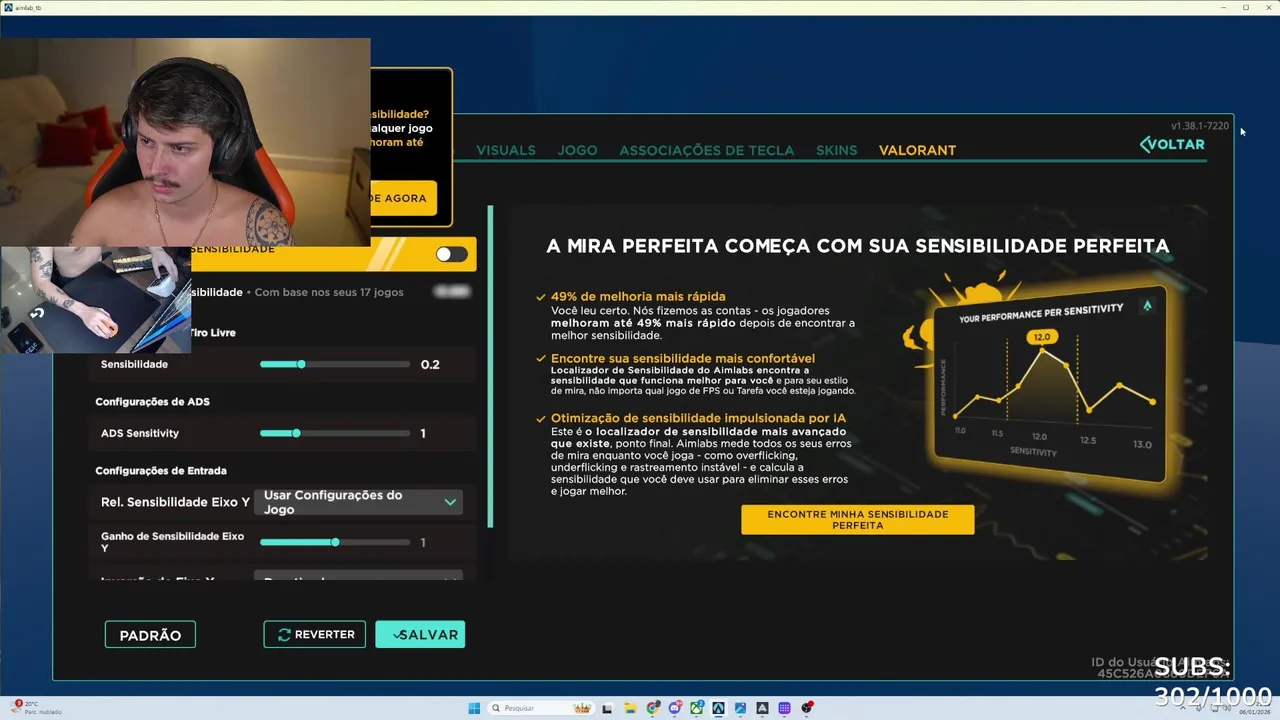This screenshot has height=720, width=1280.
Task: Click ENCONTRE MINHA SENSIBILIDADE PERFEITA button
Action: pyautogui.click(x=857, y=519)
